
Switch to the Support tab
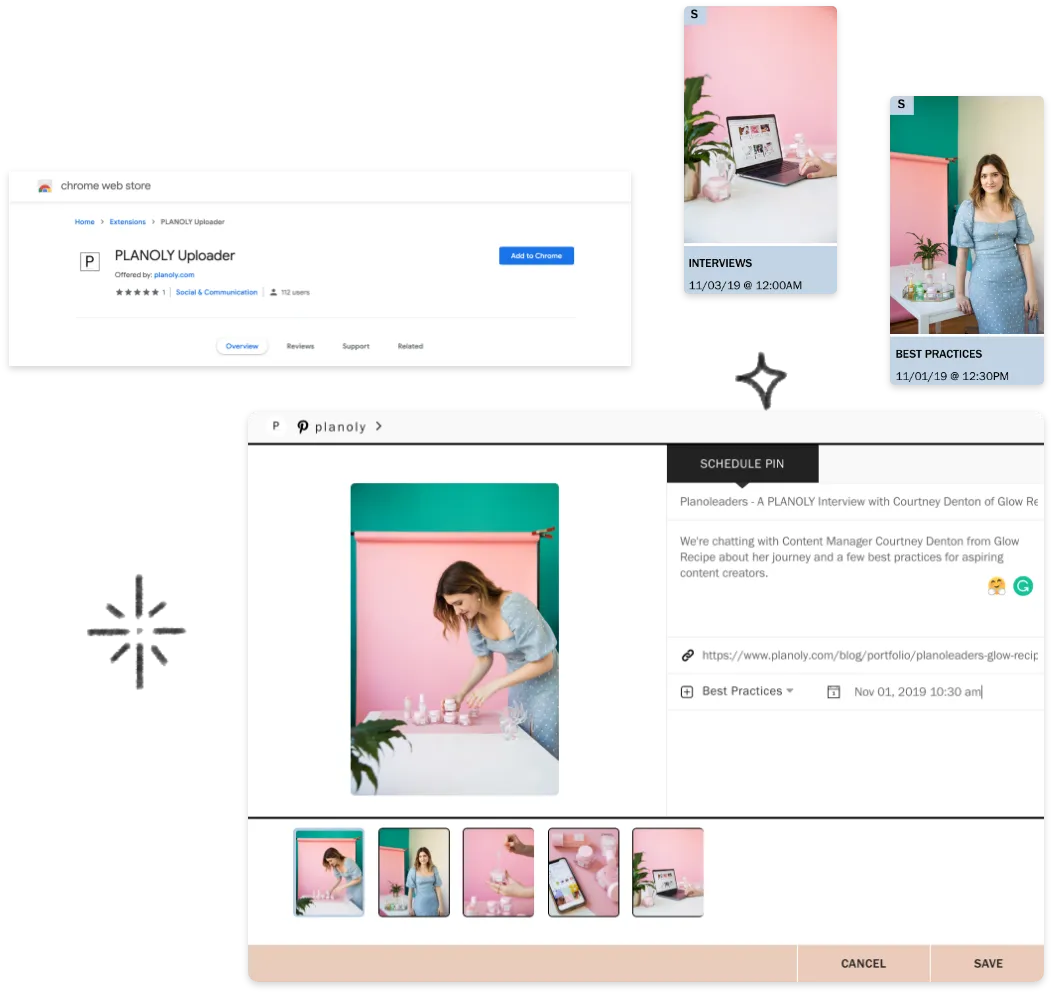tap(356, 347)
